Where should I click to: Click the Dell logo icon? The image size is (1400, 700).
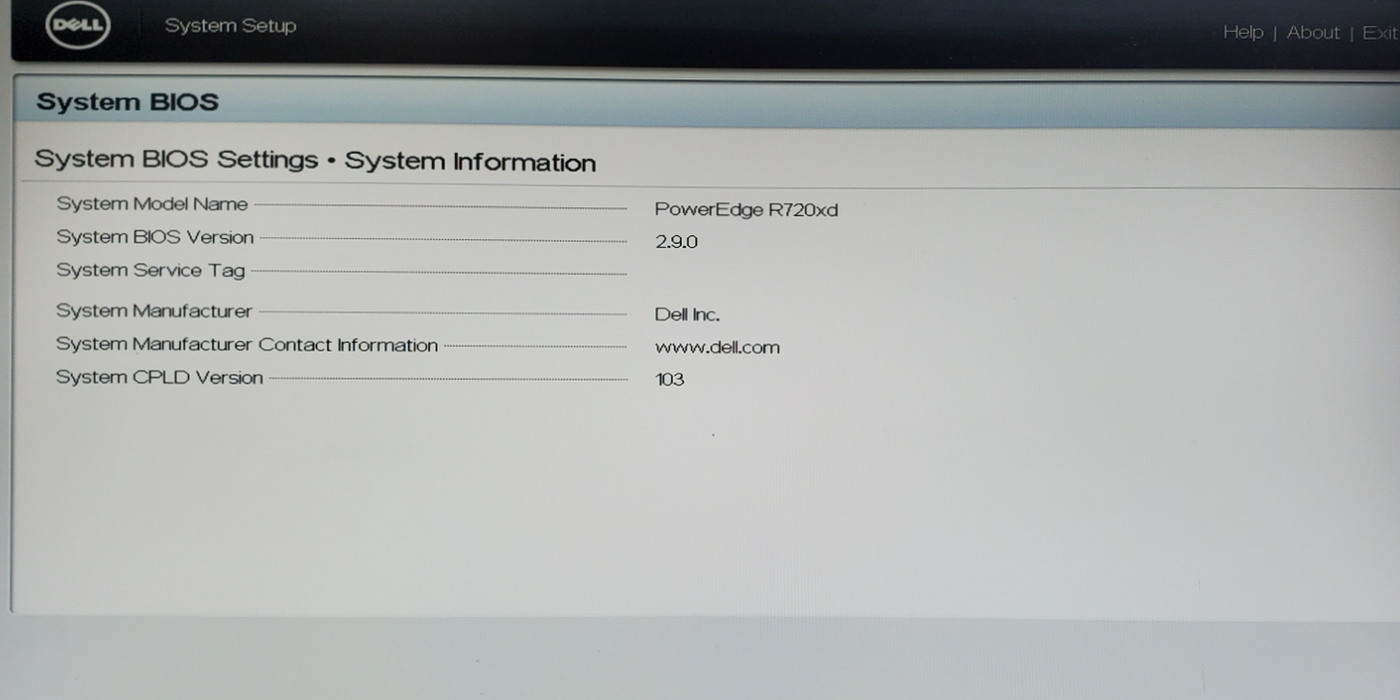click(x=78, y=25)
